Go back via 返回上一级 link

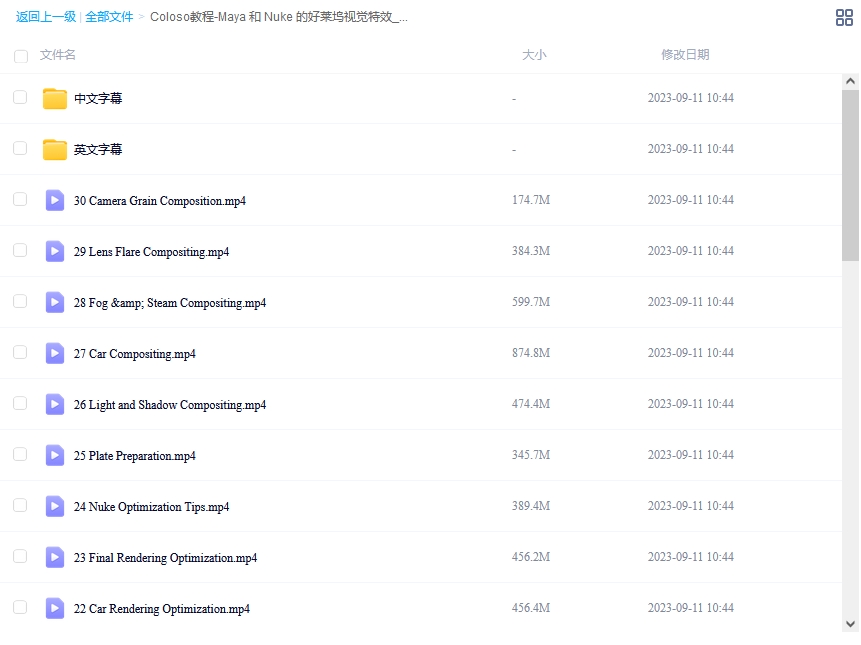(x=45, y=17)
